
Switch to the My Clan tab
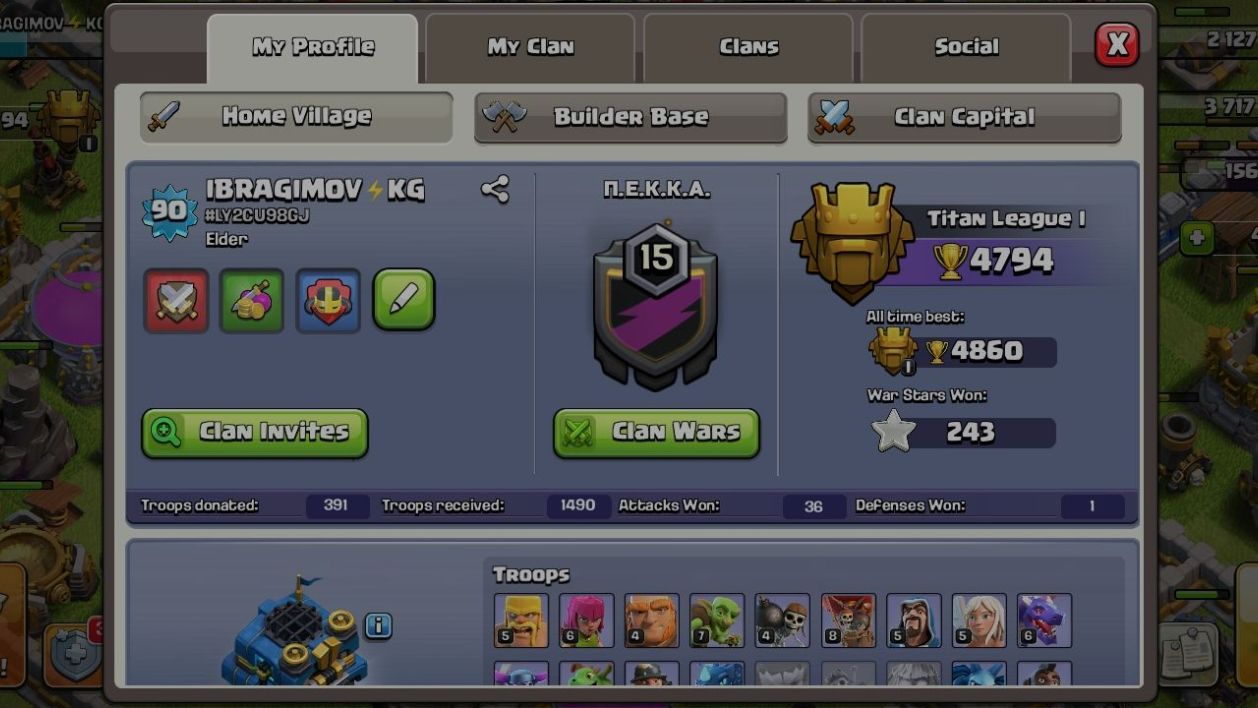(x=530, y=47)
